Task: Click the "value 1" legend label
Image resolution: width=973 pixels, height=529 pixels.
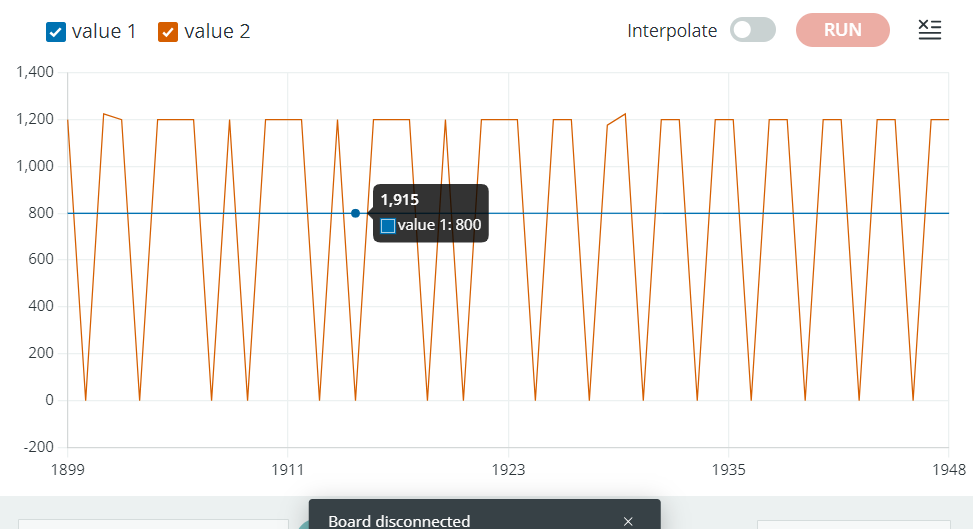Action: (104, 31)
